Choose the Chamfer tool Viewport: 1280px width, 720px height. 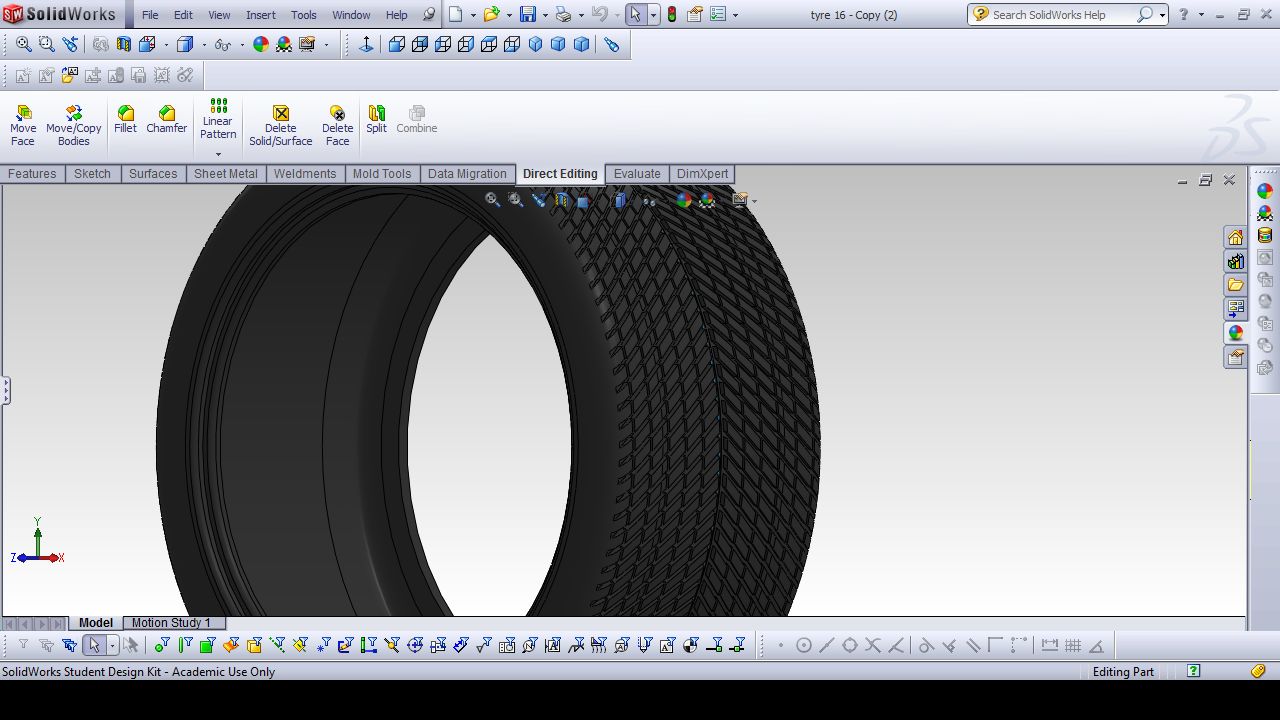coord(167,120)
